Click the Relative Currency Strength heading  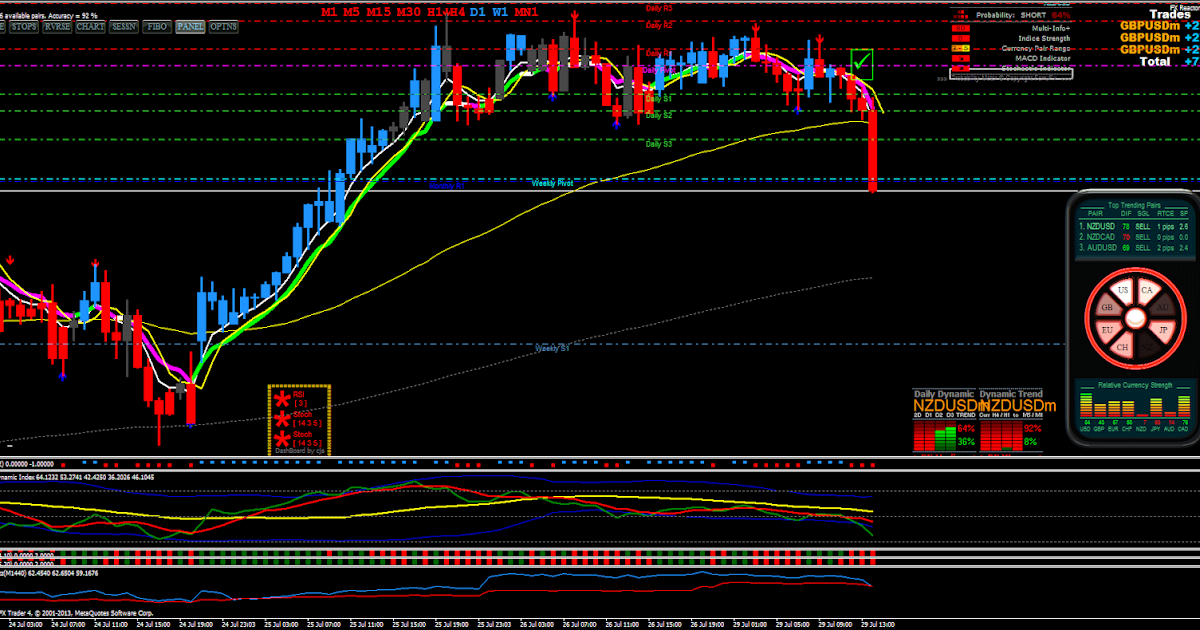coord(1135,385)
